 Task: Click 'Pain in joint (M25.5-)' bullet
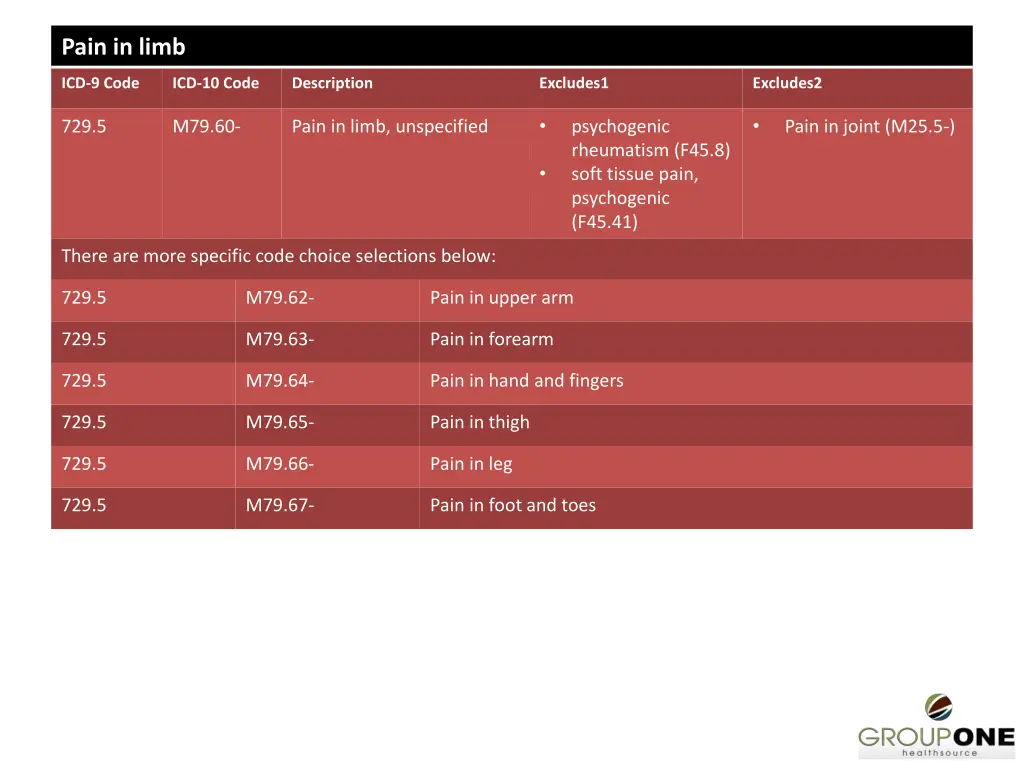coord(869,126)
